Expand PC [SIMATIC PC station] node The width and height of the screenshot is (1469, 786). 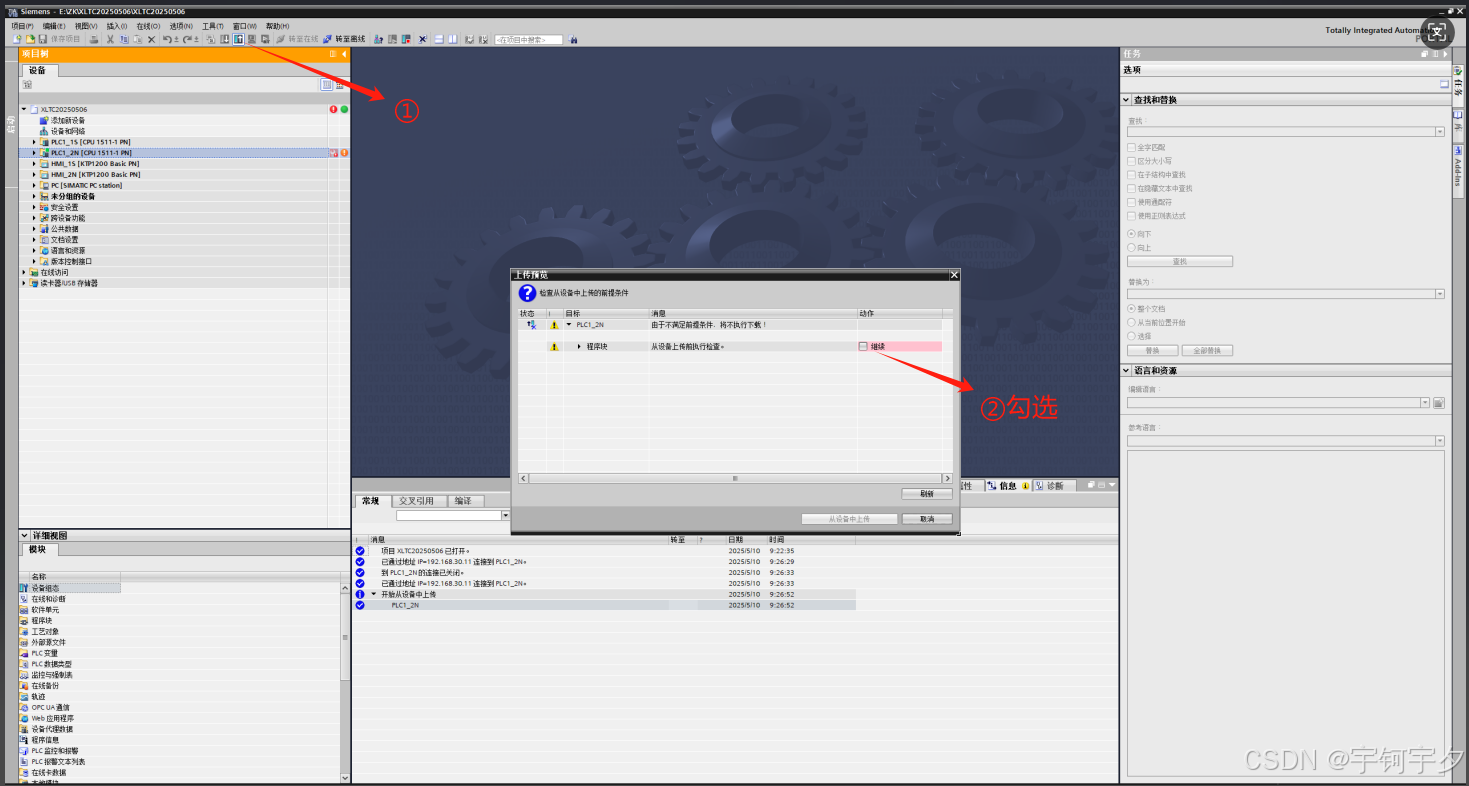tap(34, 185)
